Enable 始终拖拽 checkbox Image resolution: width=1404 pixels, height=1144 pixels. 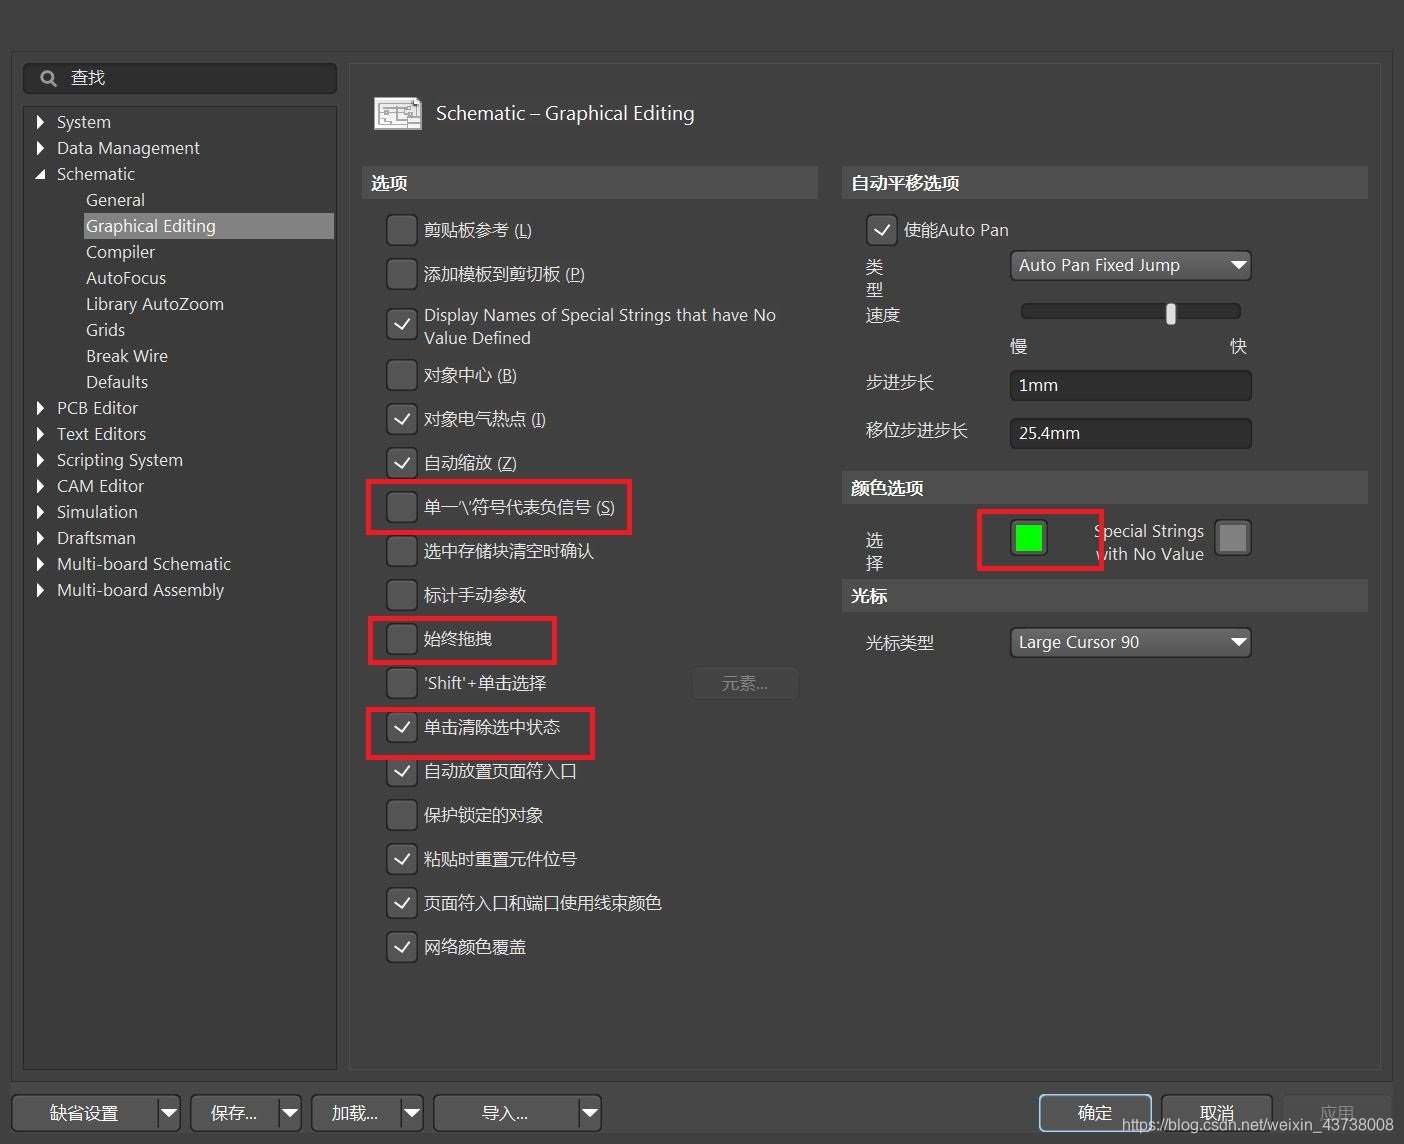coord(401,639)
